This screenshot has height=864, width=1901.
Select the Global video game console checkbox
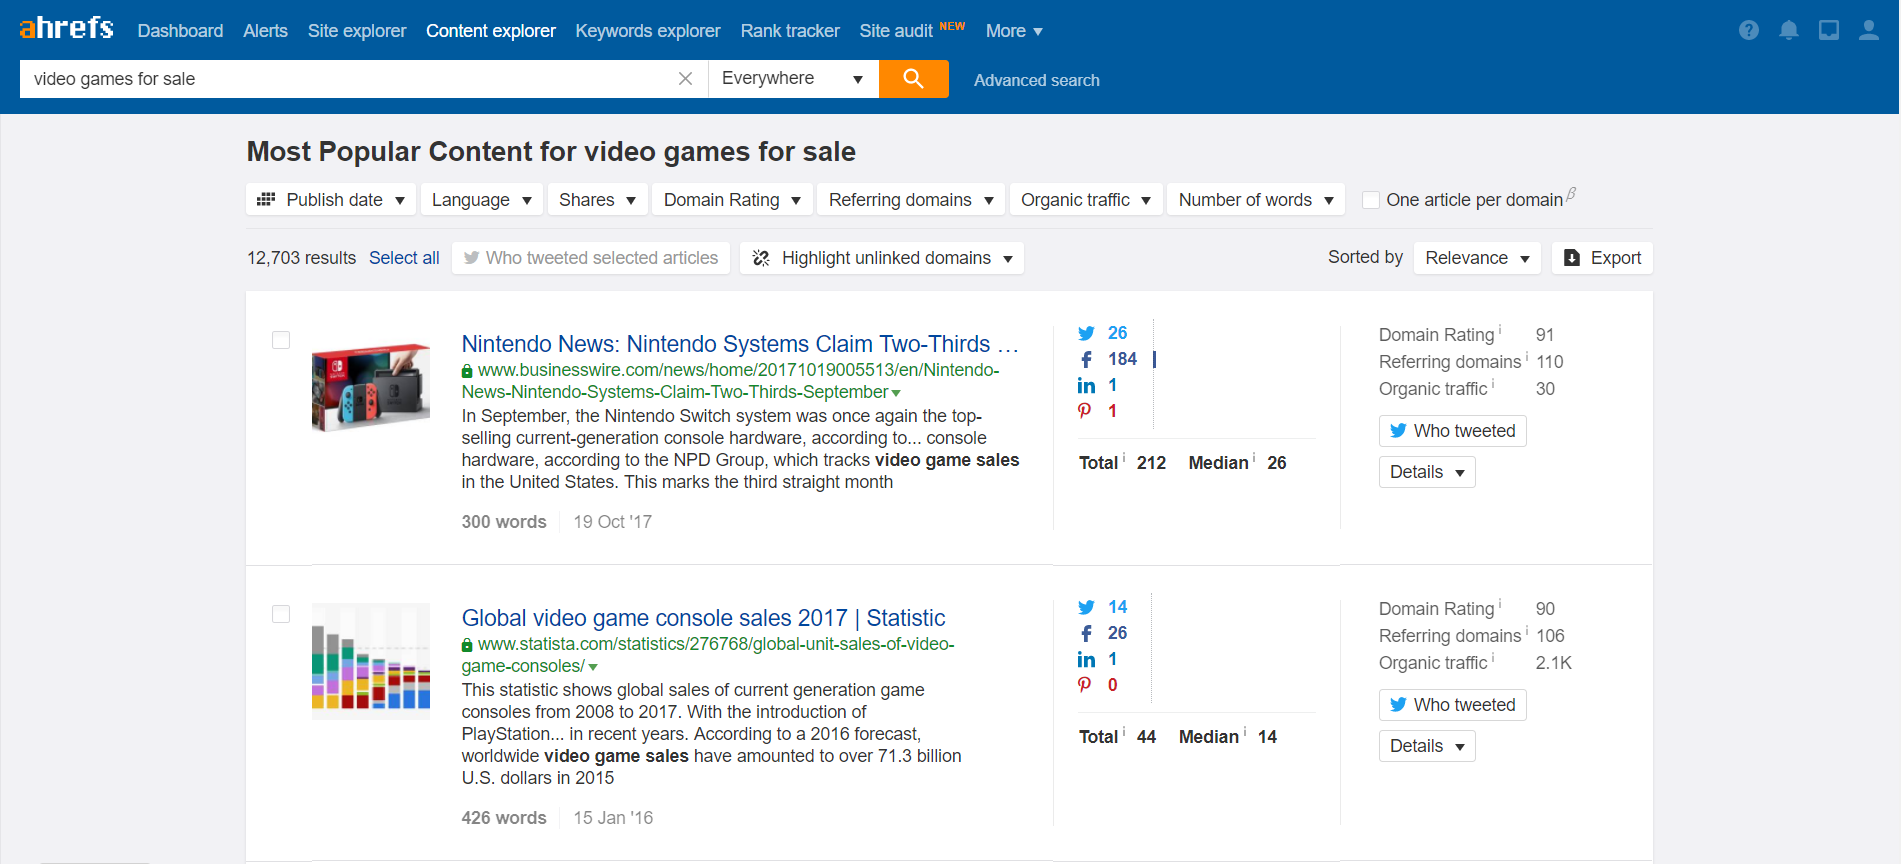281,614
